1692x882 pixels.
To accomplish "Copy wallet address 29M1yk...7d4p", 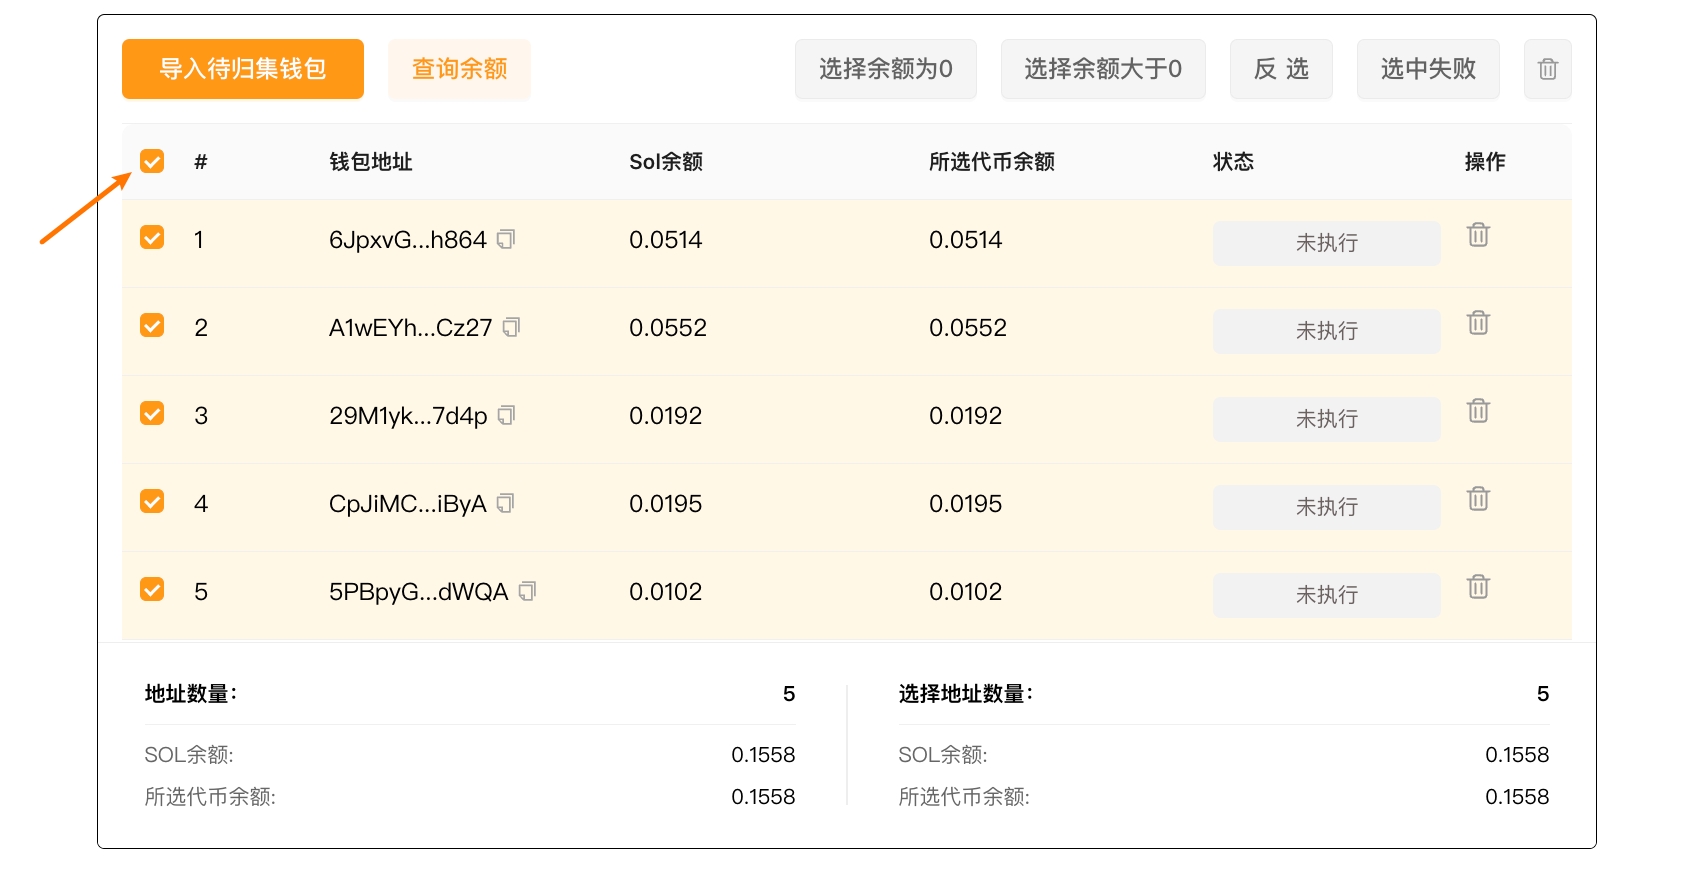I will [x=506, y=415].
